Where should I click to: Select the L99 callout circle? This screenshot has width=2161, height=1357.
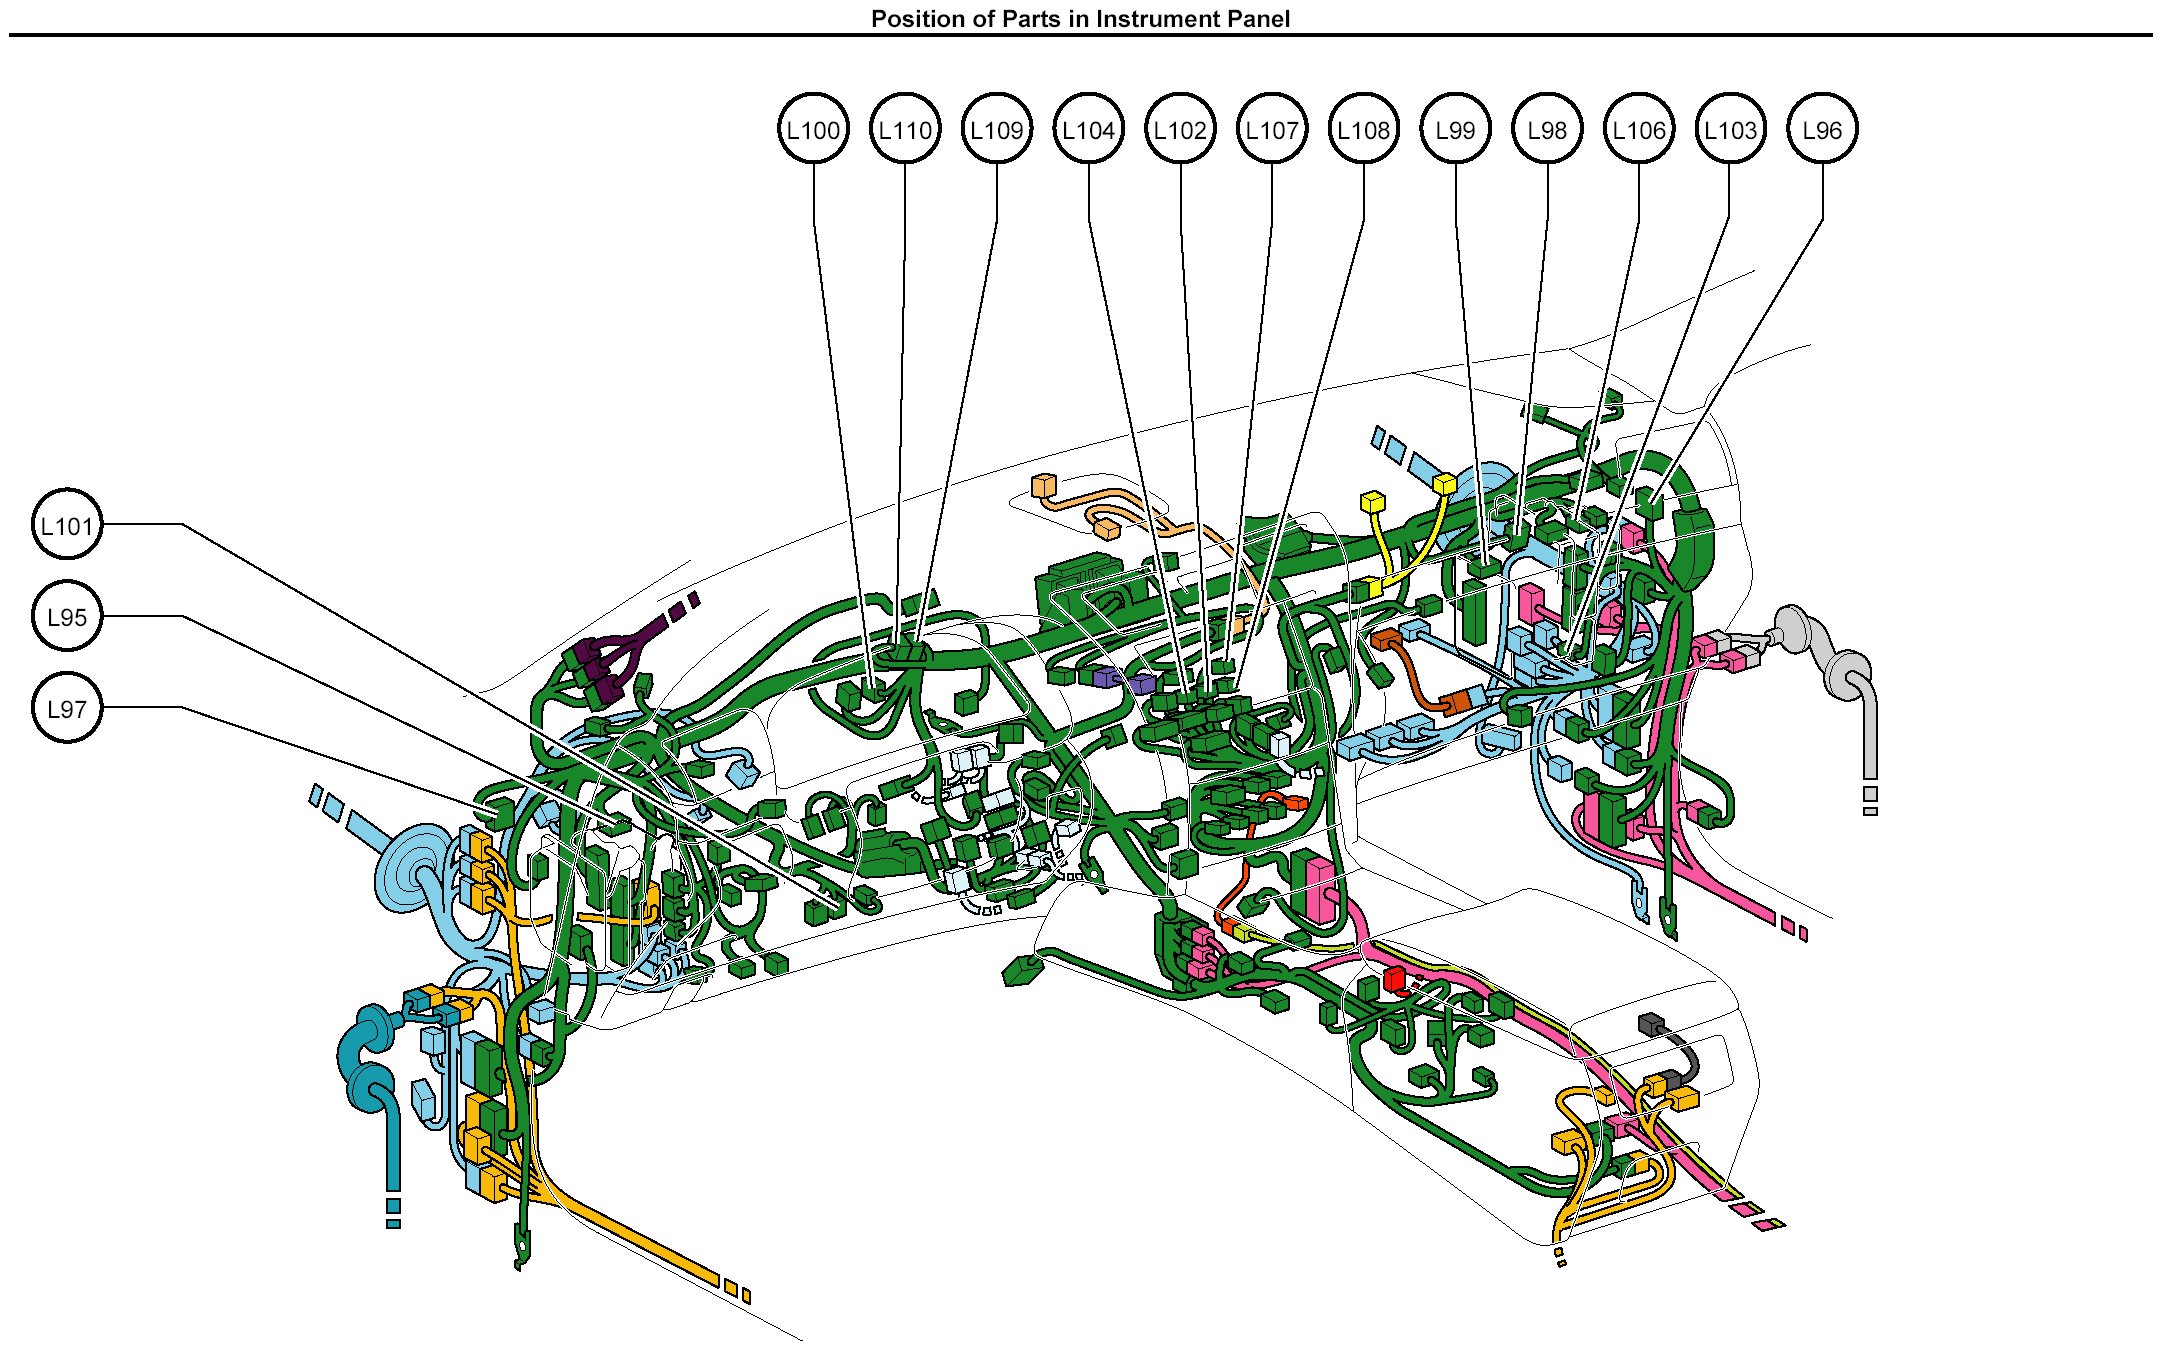tap(1455, 129)
